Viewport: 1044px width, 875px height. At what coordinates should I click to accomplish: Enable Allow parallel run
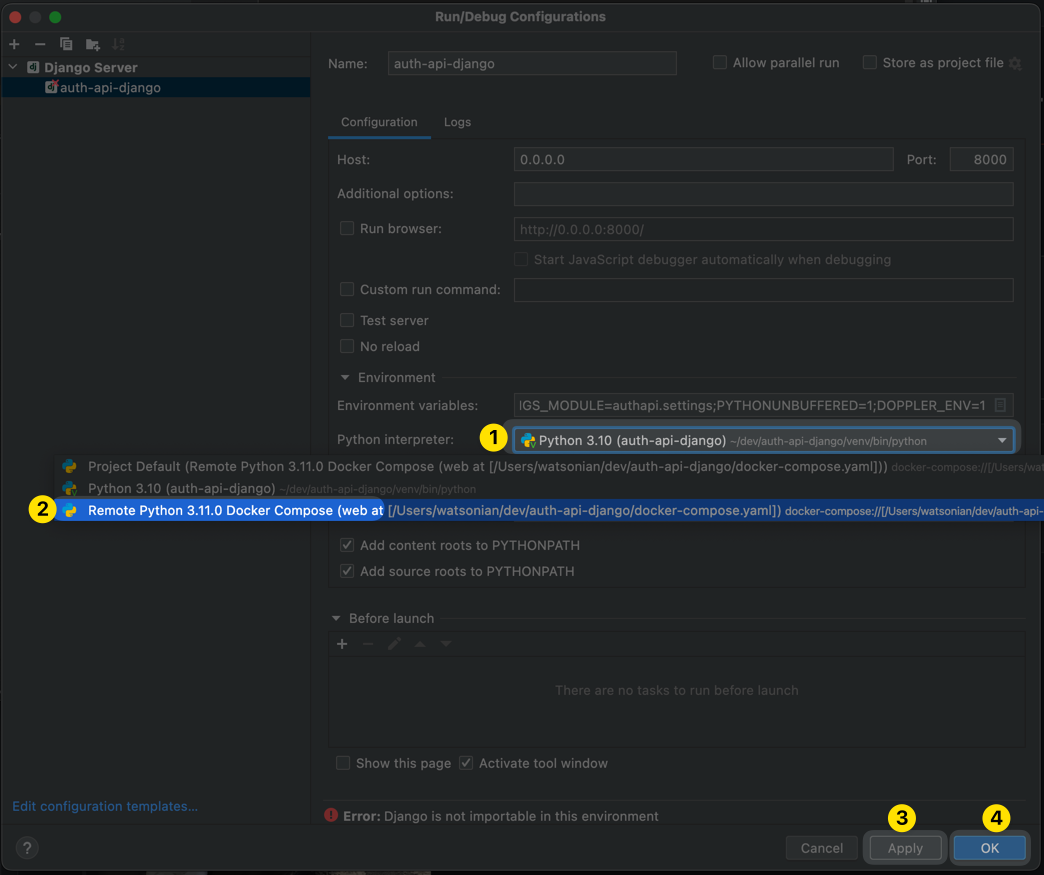(720, 63)
